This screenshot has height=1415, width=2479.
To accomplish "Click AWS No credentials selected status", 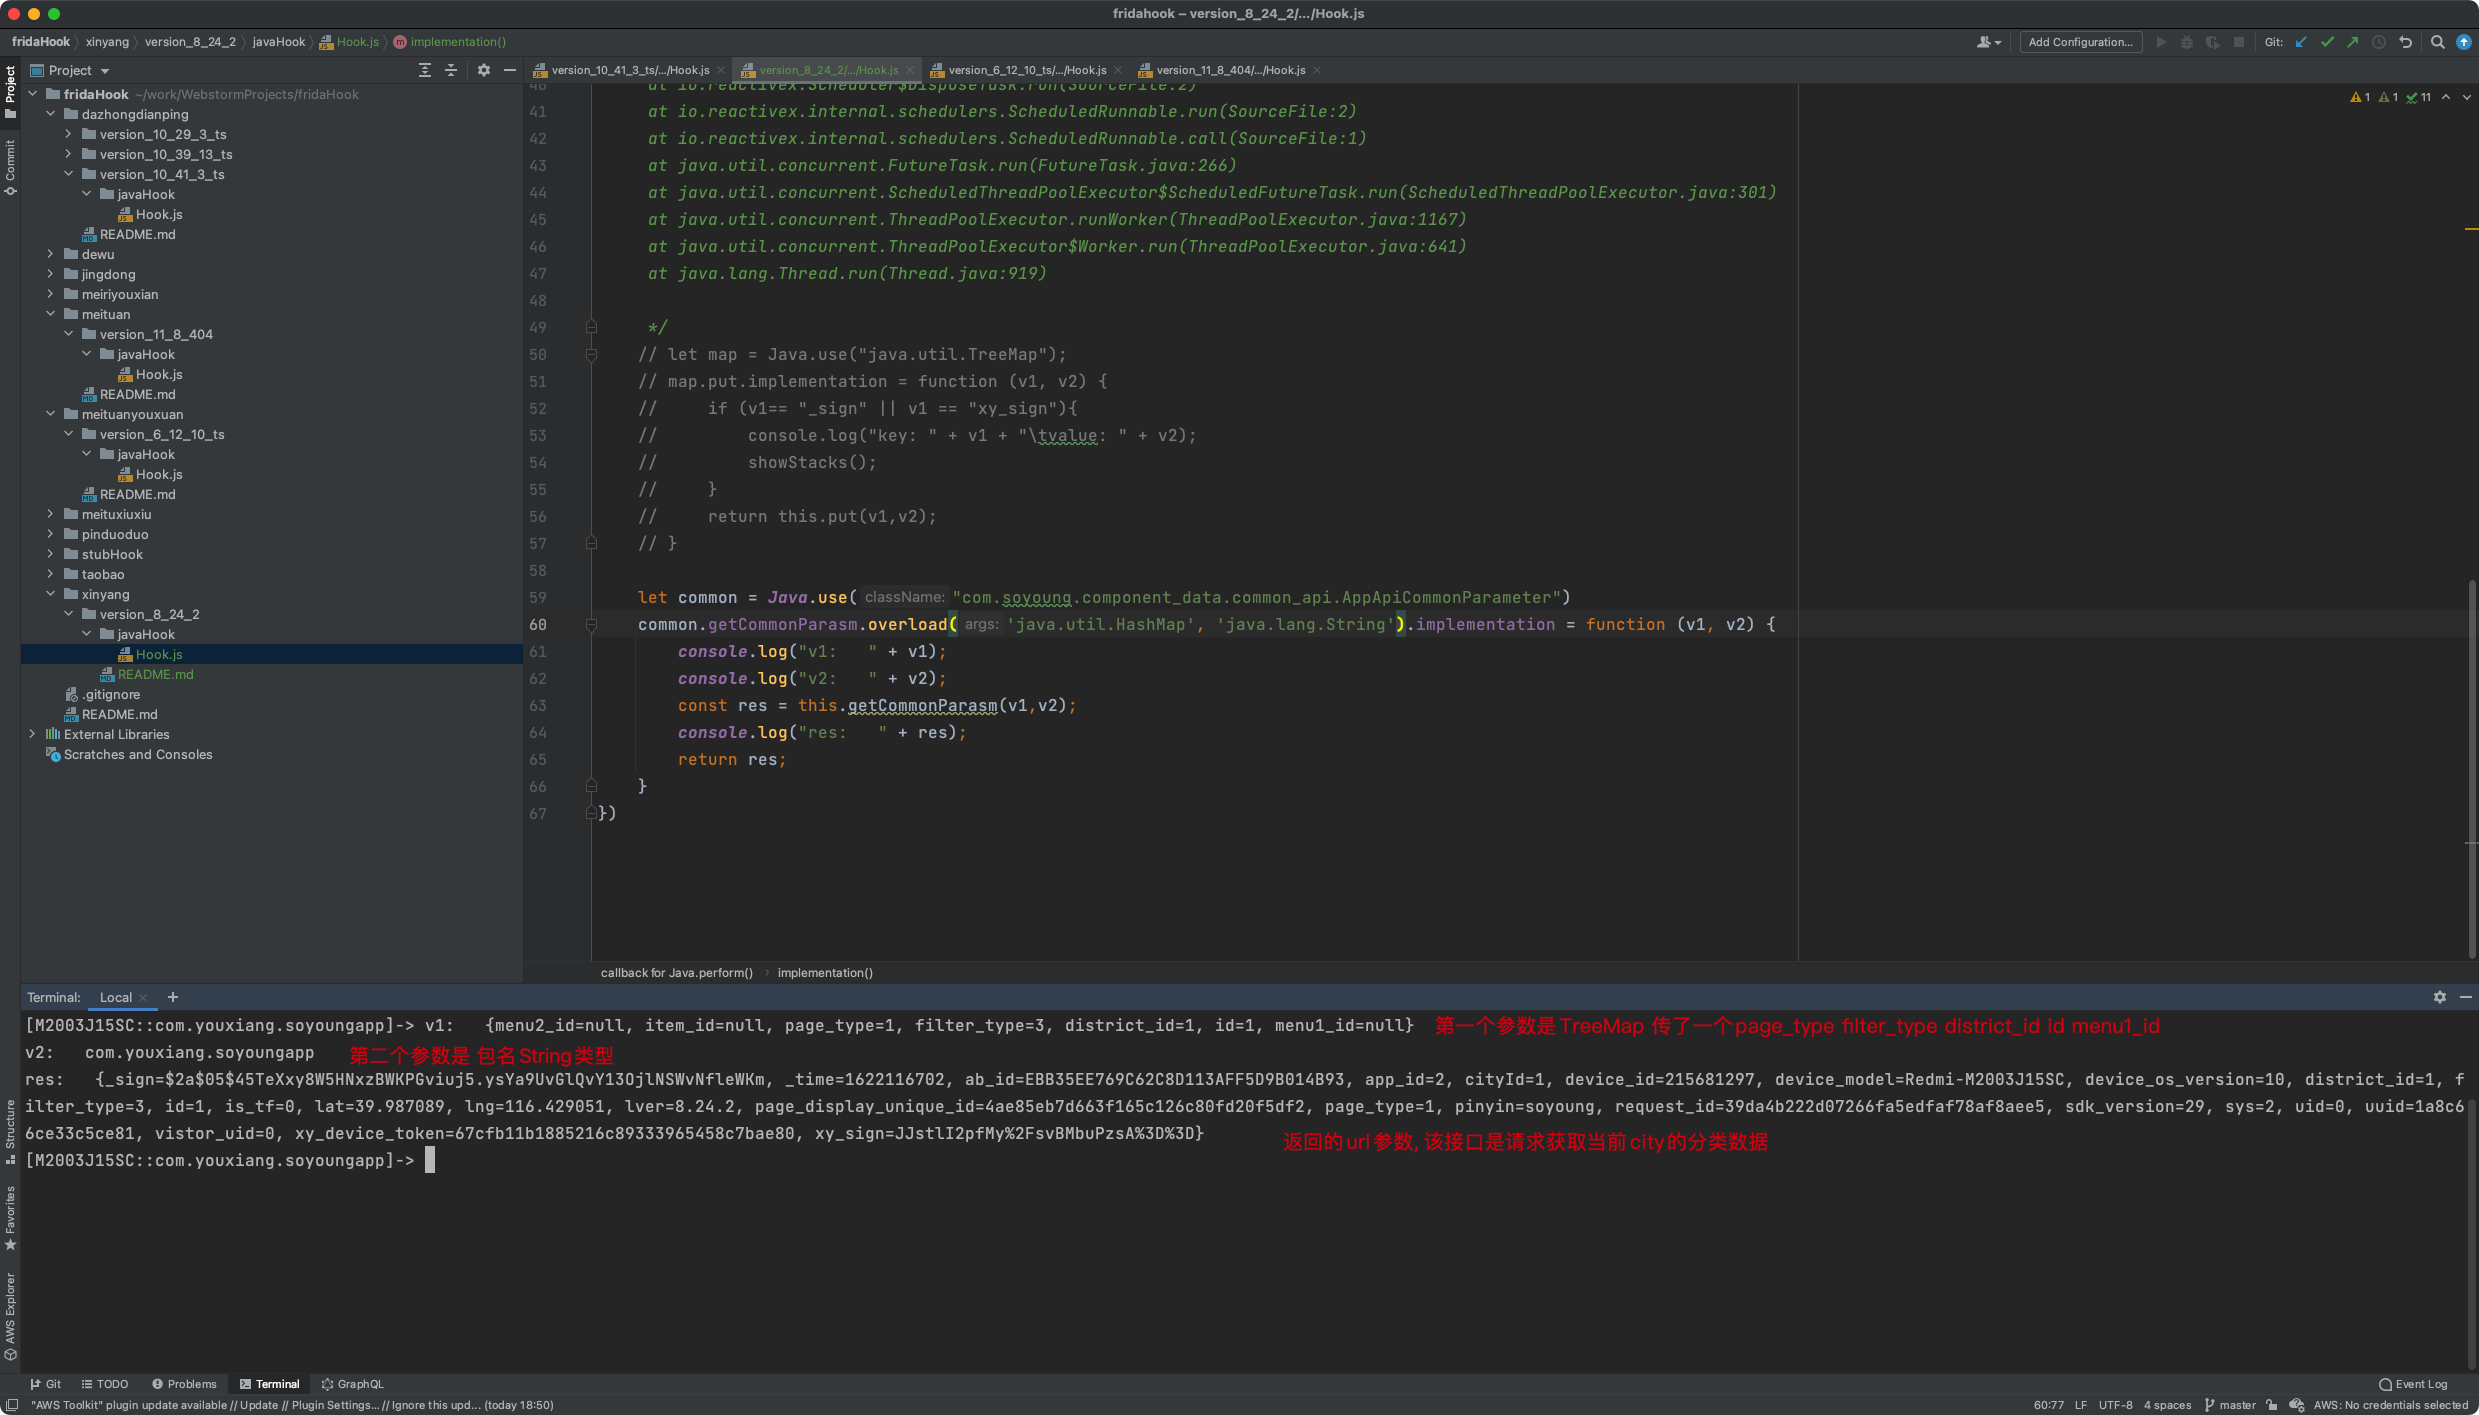I will click(2391, 1405).
